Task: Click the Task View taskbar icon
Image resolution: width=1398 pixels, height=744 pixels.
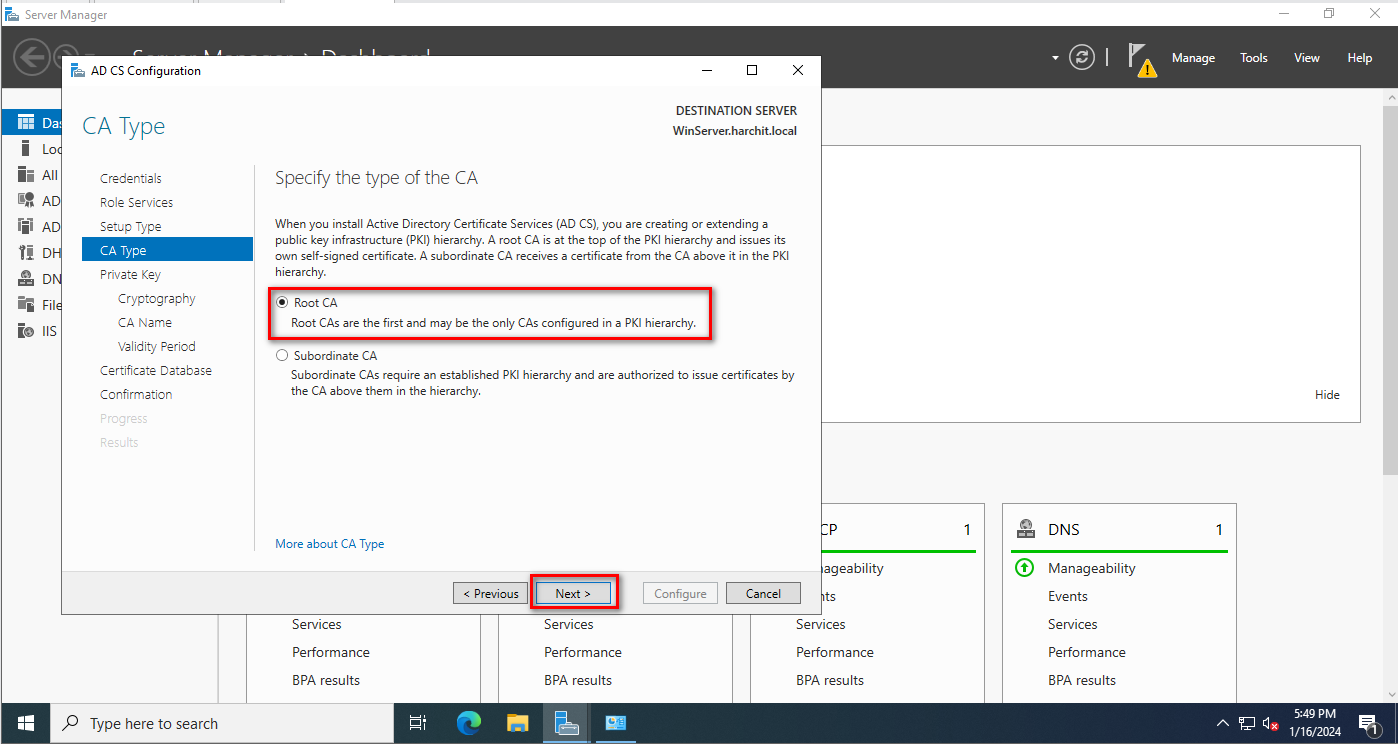Action: [x=418, y=723]
